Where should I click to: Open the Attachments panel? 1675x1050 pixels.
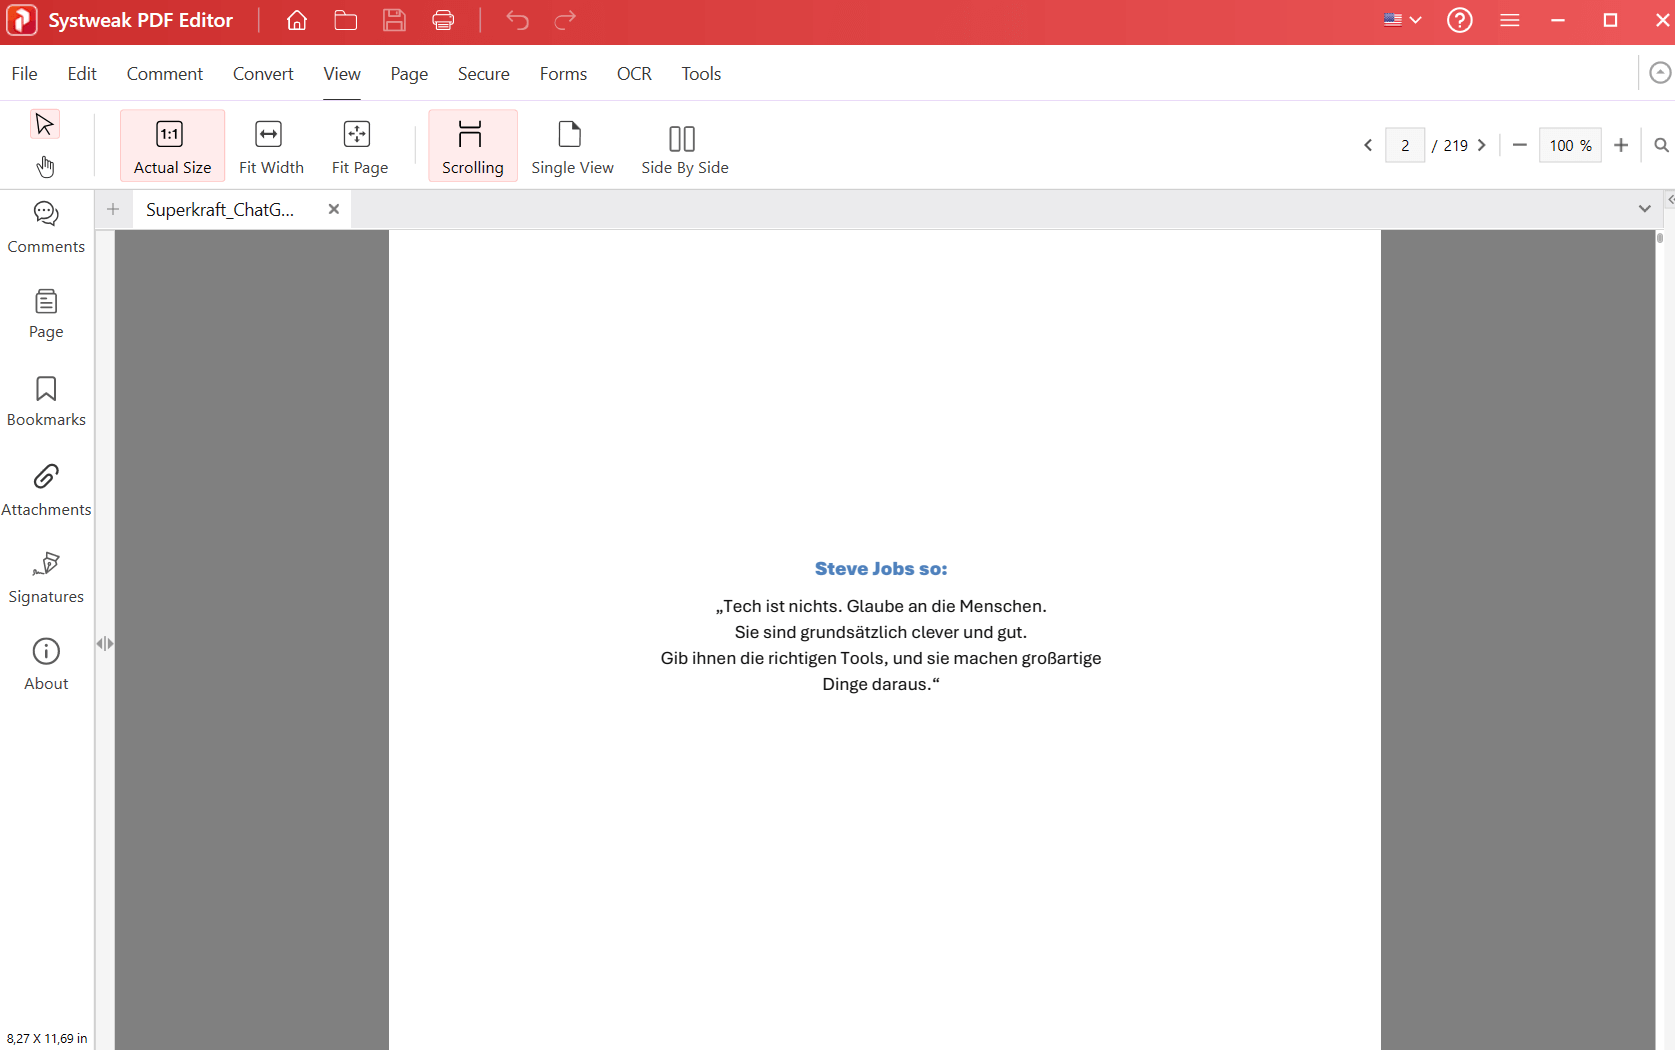(45, 488)
